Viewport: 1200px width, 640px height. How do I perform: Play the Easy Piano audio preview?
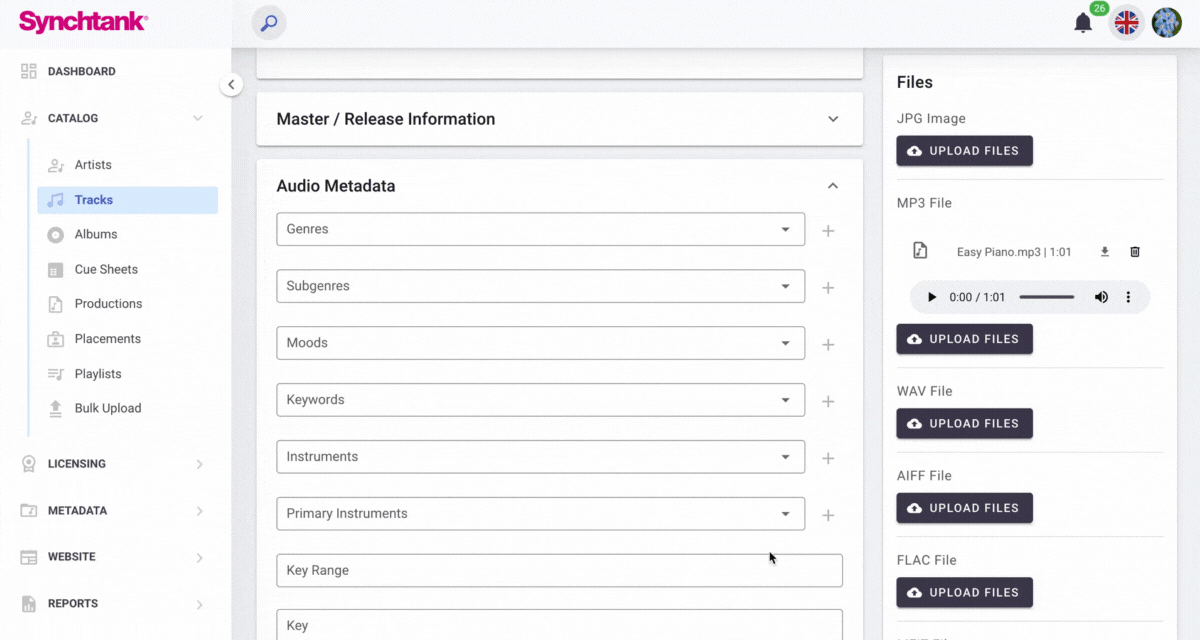932,297
